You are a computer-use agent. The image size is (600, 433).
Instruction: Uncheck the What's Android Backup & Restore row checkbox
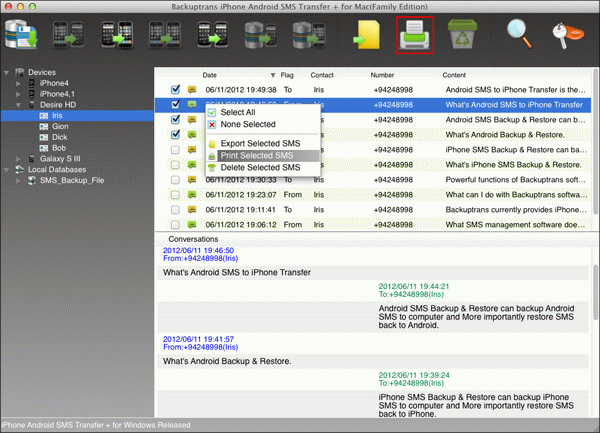click(x=175, y=134)
